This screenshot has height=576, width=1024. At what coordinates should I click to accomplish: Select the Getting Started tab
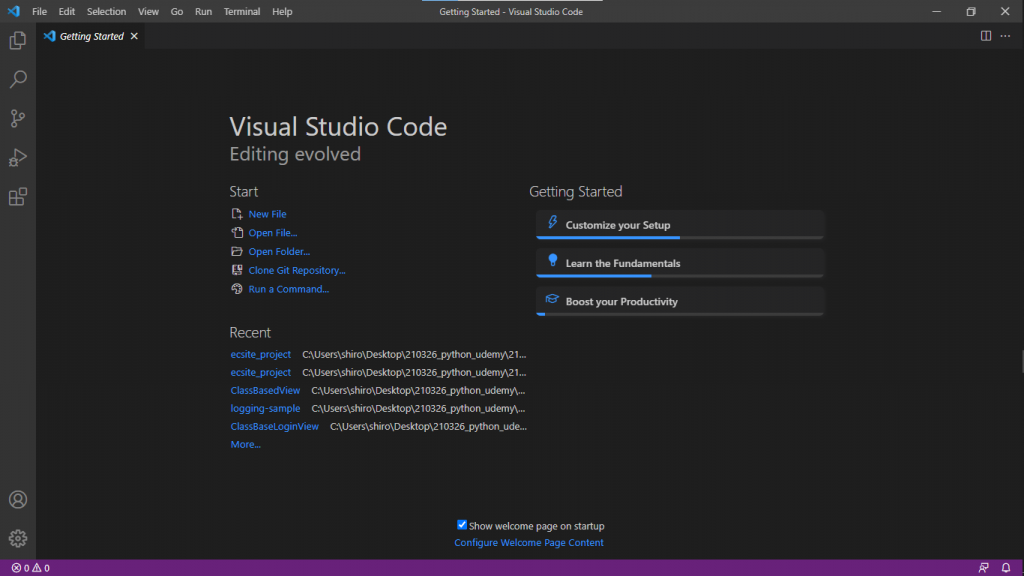[x=88, y=35]
